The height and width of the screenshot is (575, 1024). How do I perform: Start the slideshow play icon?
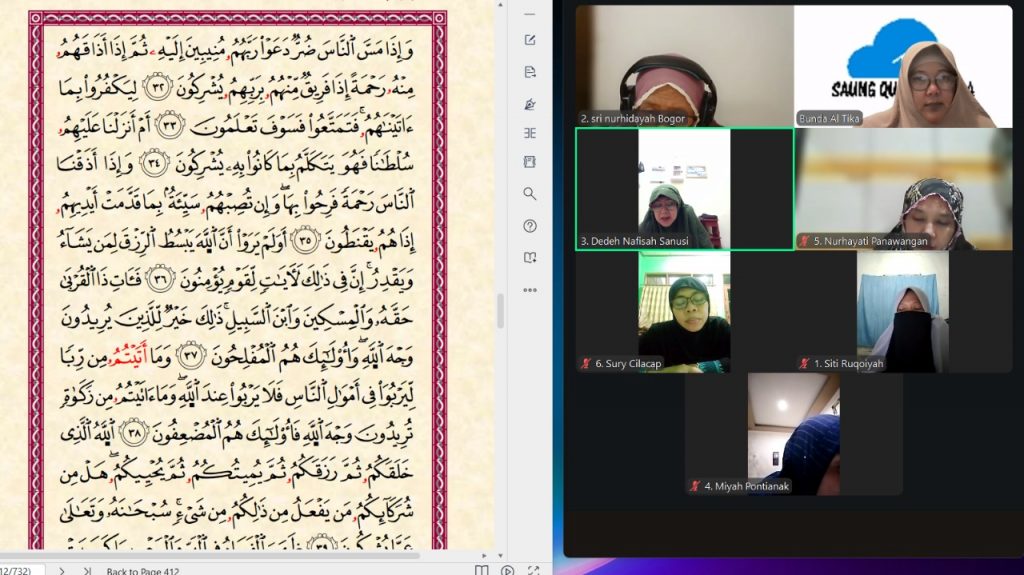[508, 570]
